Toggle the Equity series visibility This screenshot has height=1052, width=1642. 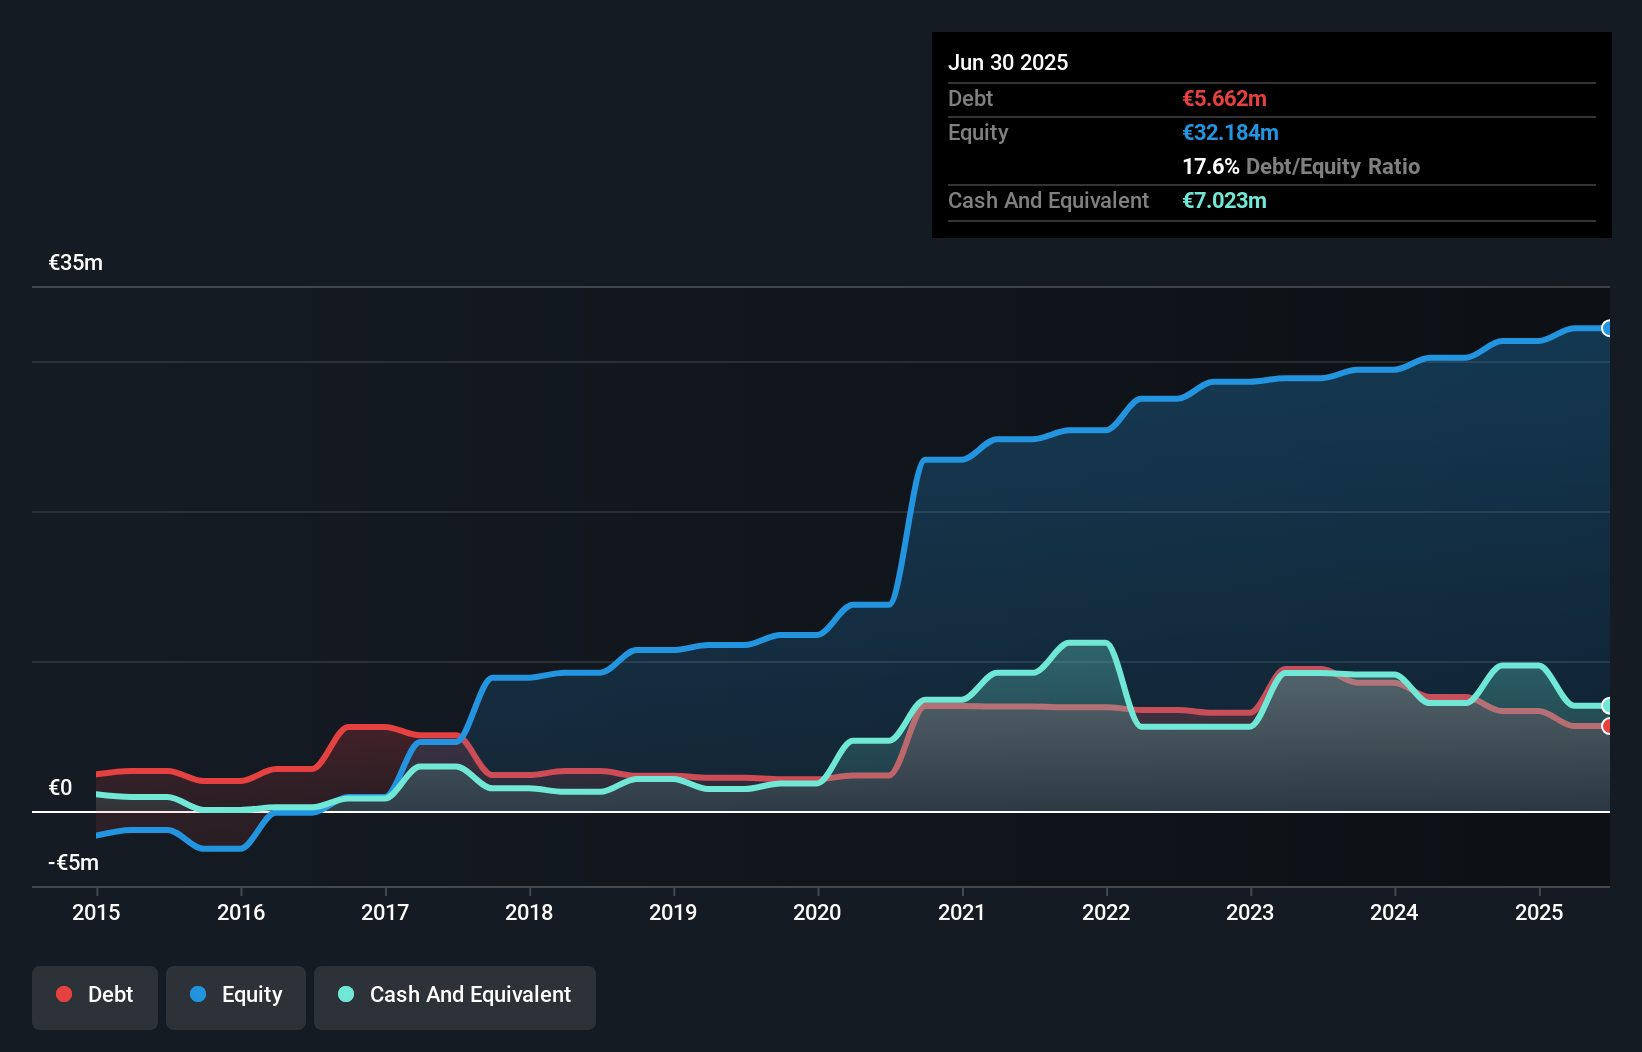point(235,995)
